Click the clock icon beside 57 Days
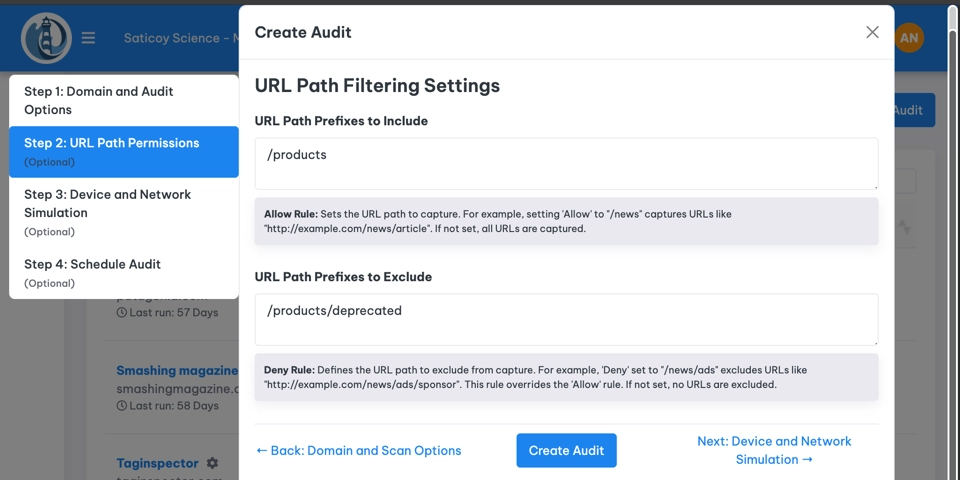The image size is (960, 480). (122, 313)
